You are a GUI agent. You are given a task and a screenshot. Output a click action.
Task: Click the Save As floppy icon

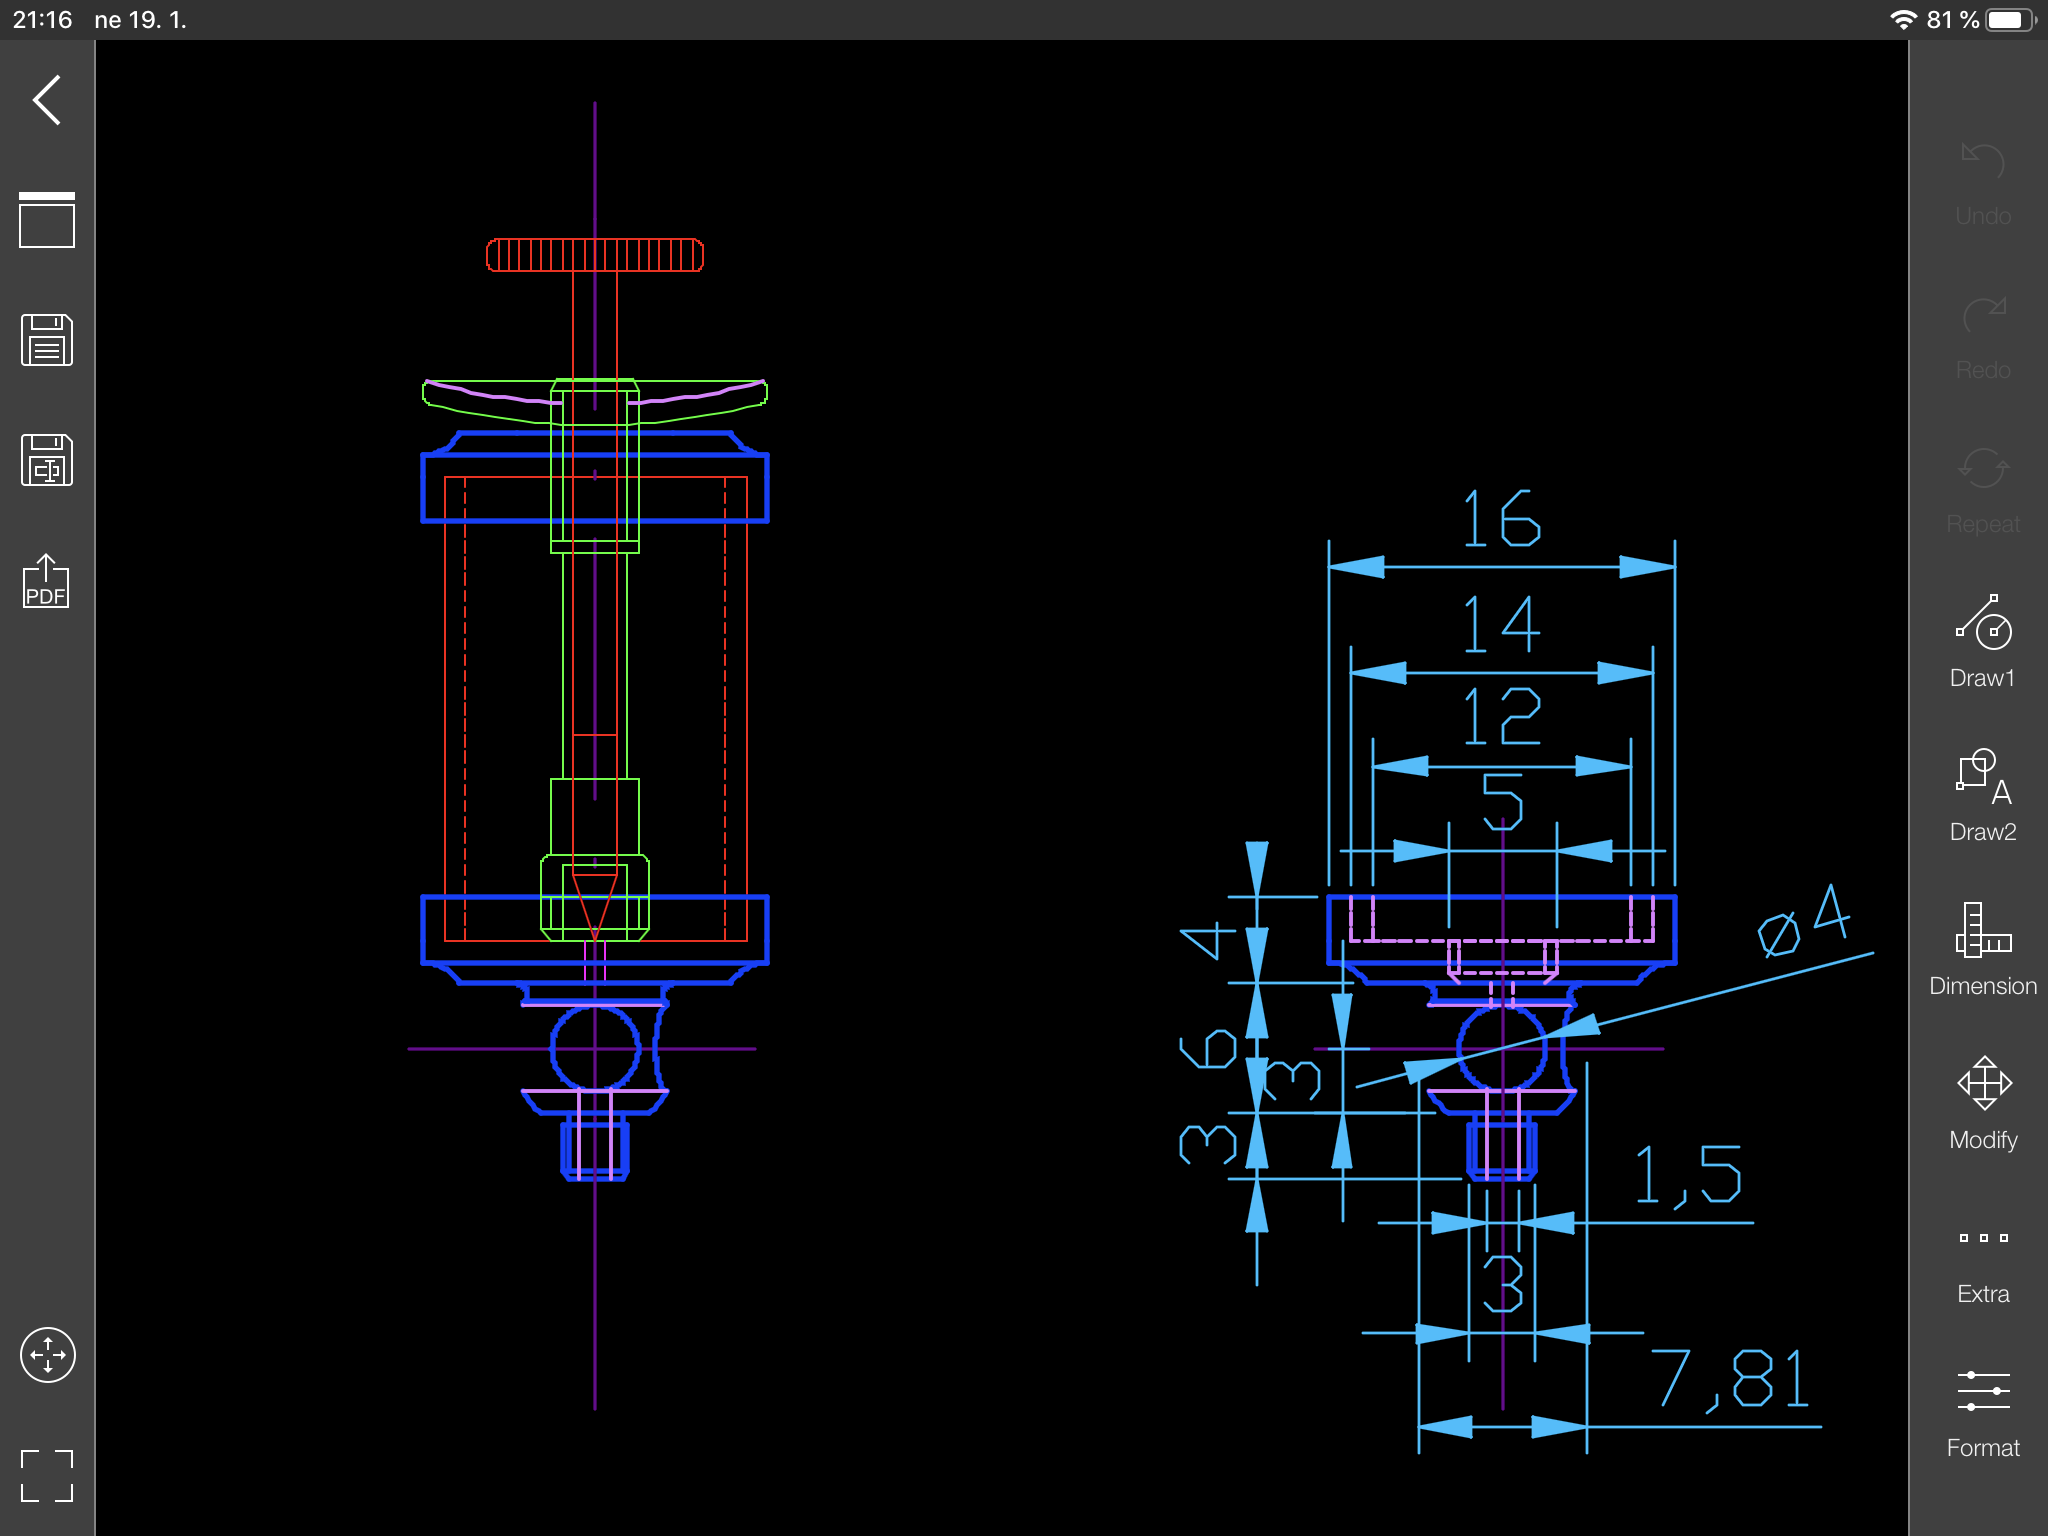pyautogui.click(x=47, y=460)
